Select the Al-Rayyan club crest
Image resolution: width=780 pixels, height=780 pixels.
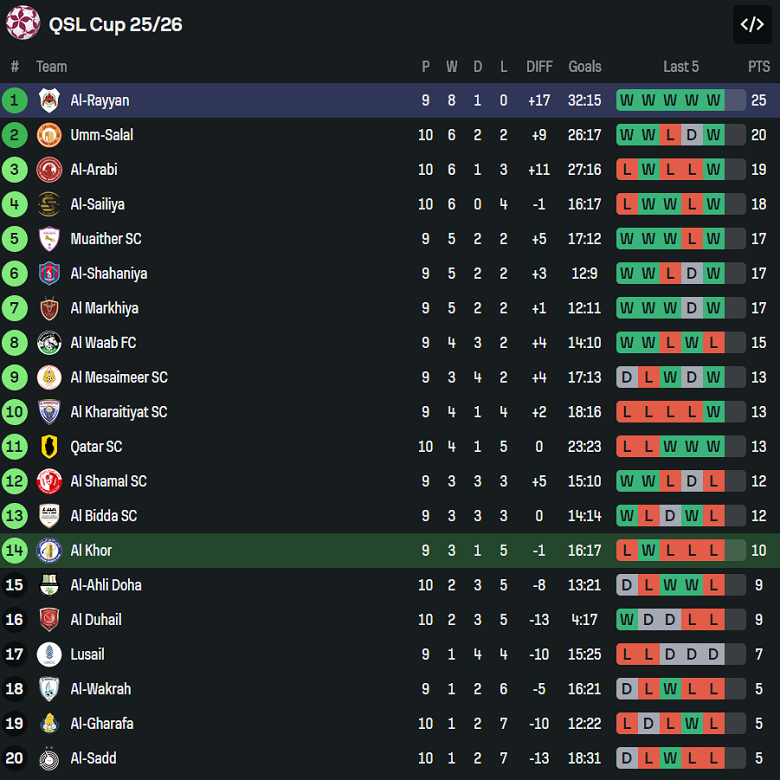click(49, 100)
